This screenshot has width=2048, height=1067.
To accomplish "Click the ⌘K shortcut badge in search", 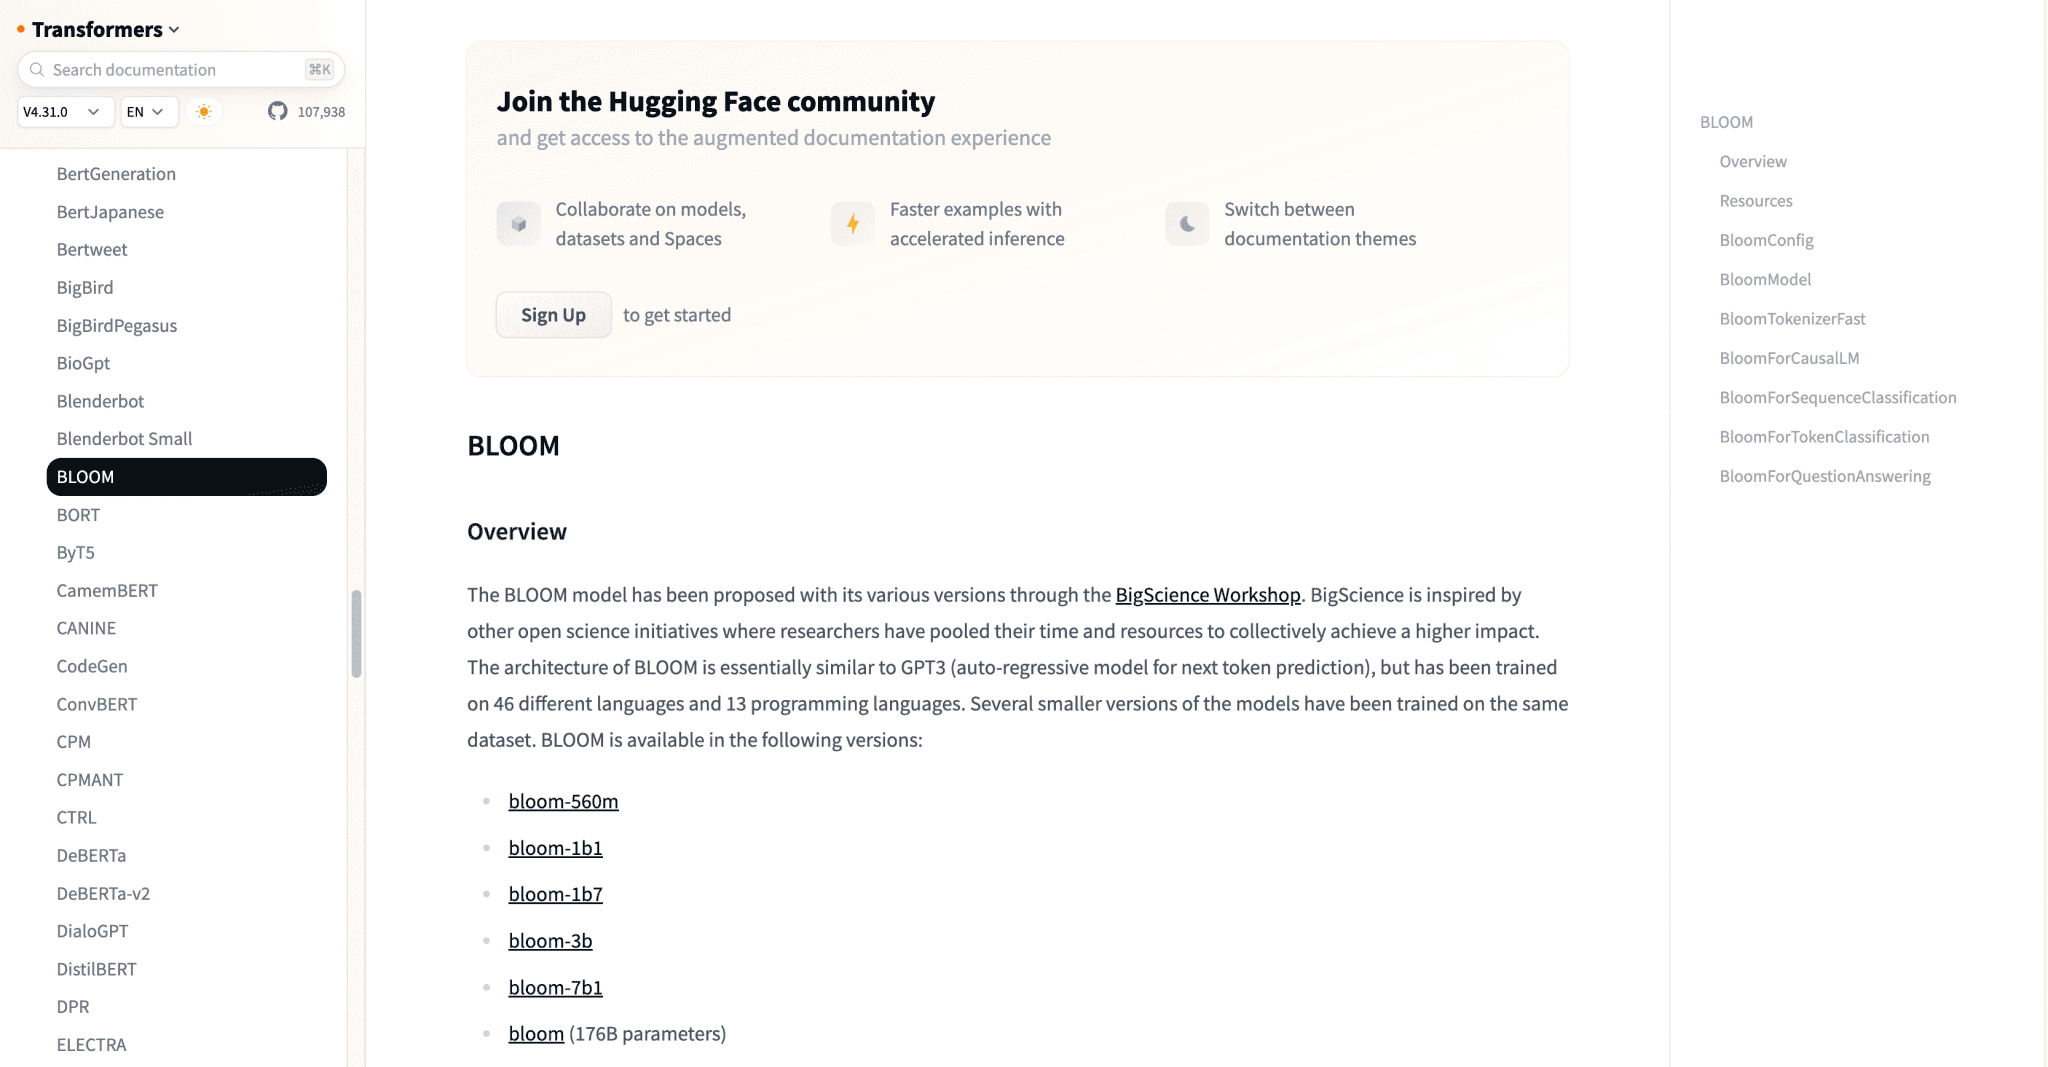I will [319, 69].
